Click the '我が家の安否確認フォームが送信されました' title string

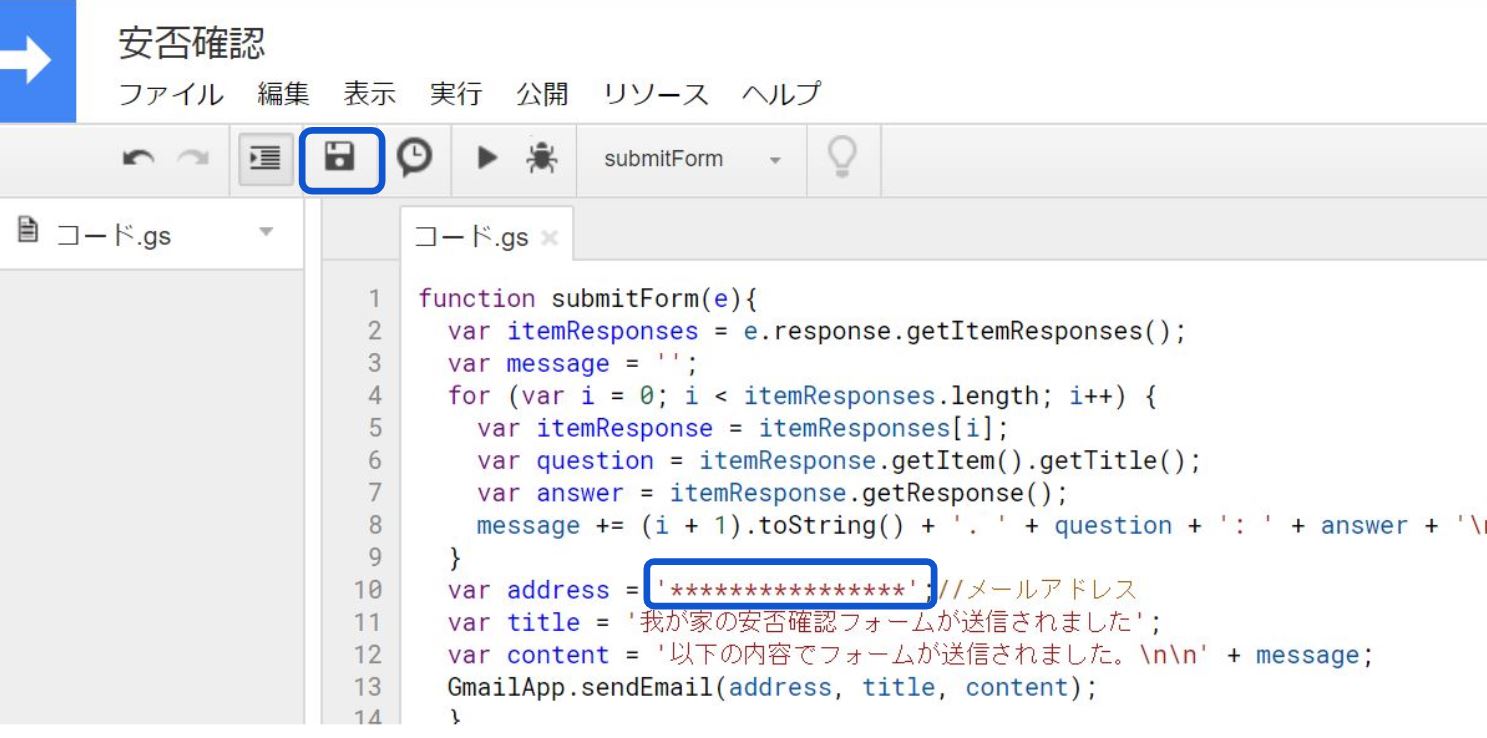(x=886, y=622)
